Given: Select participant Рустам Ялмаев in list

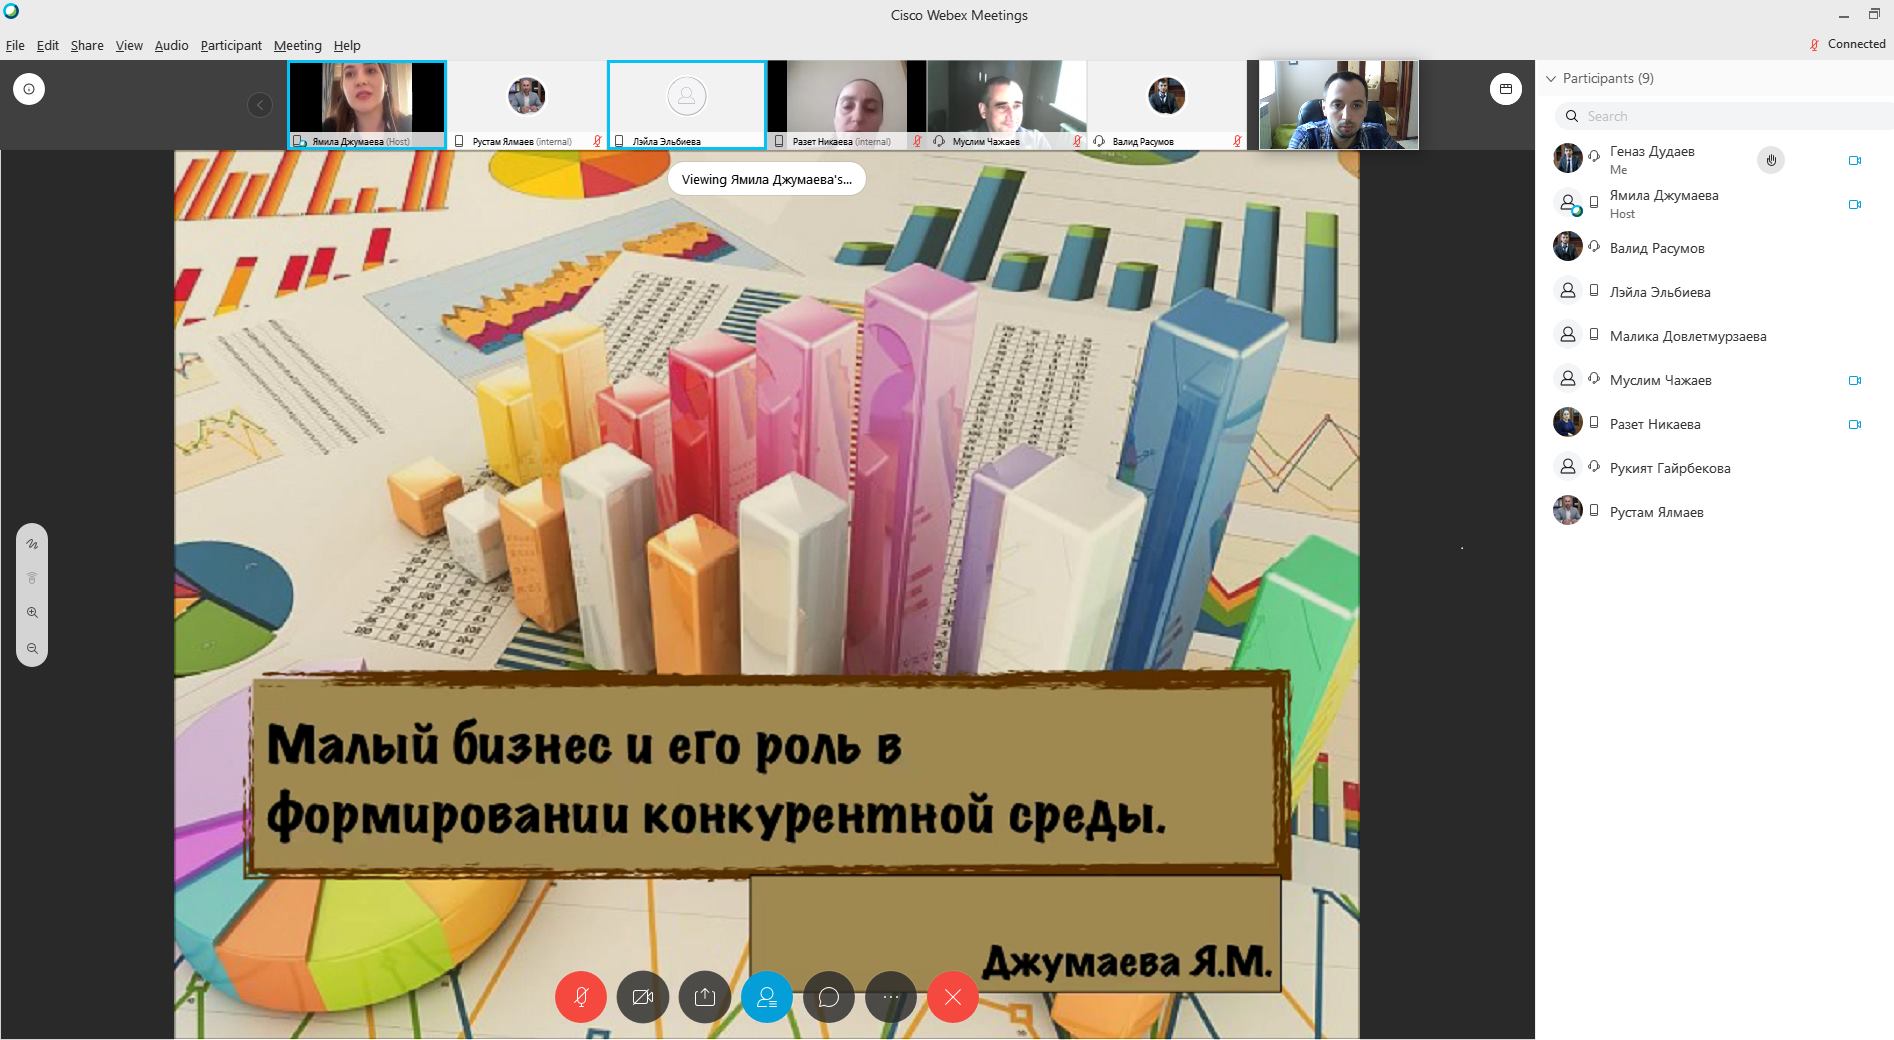Looking at the screenshot, I should tap(1714, 512).
